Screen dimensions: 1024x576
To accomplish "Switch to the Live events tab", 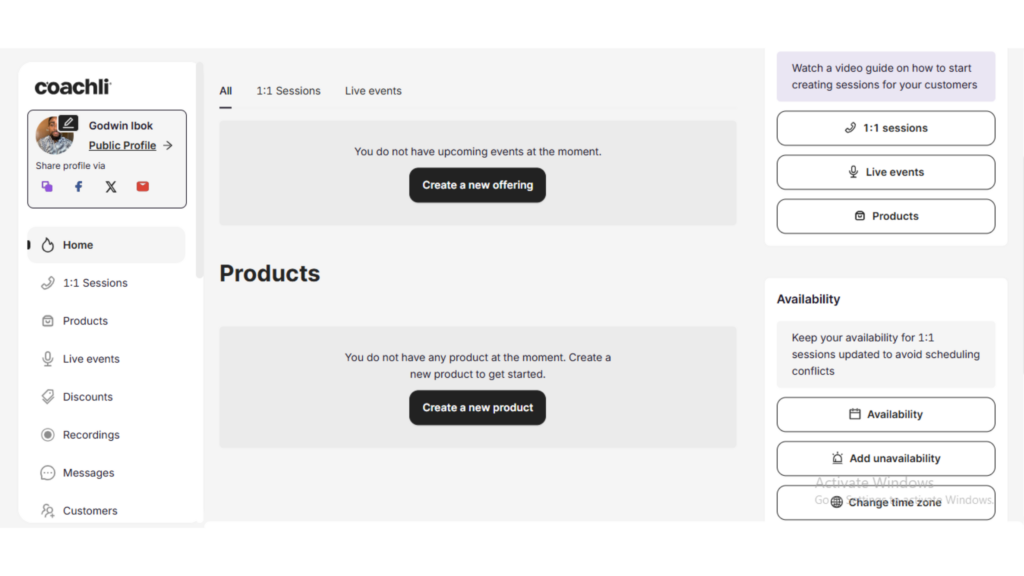I will click(x=373, y=91).
